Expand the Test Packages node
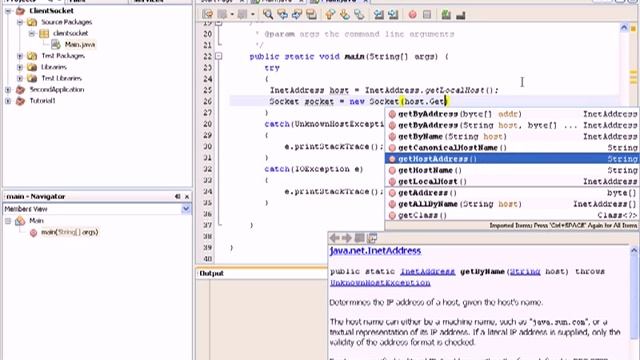 click(20, 56)
